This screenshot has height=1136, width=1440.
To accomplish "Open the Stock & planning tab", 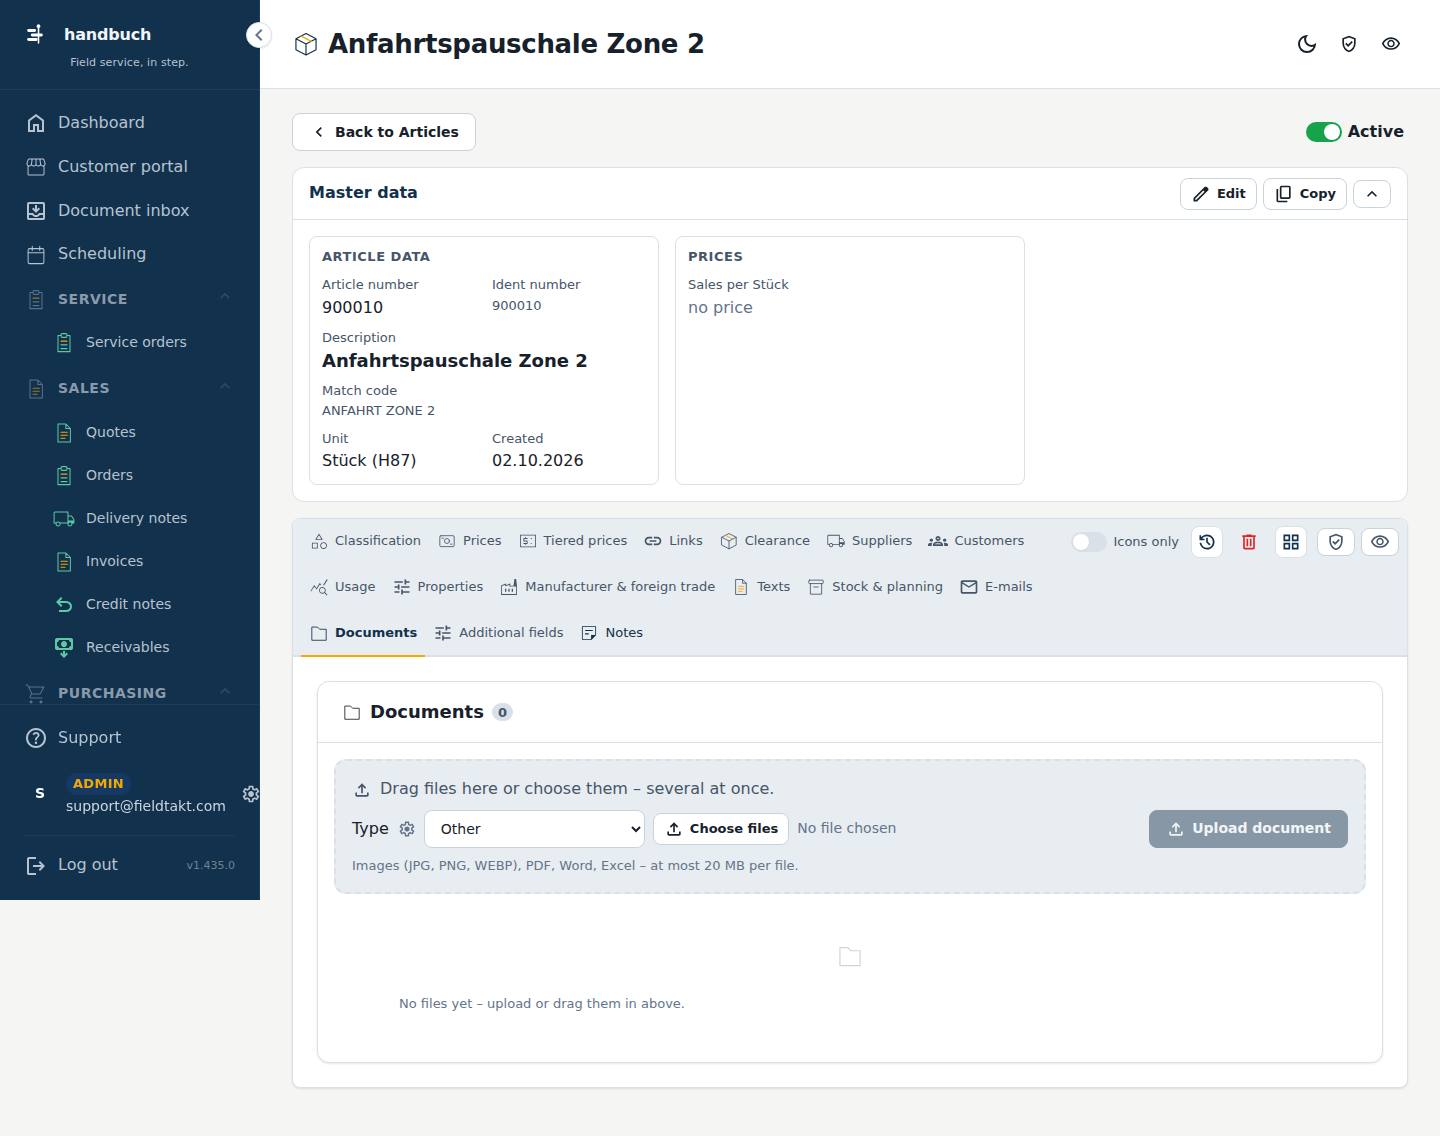I will tap(875, 587).
